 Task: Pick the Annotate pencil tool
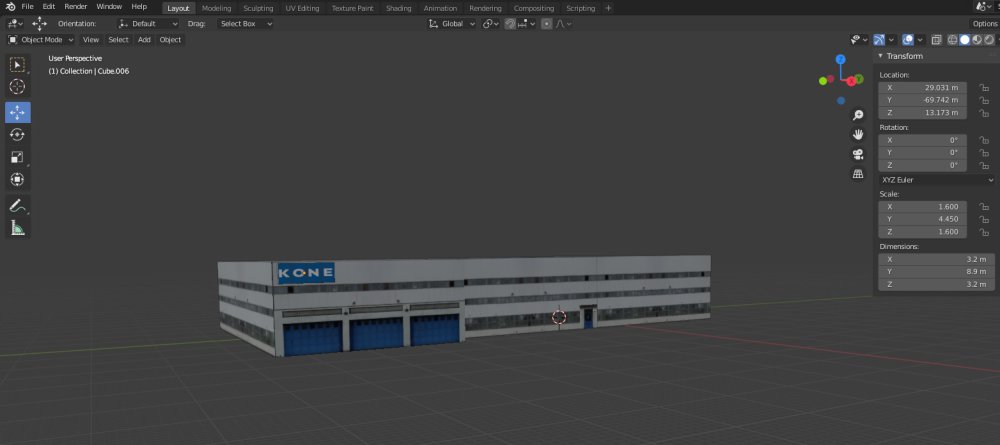point(18,205)
